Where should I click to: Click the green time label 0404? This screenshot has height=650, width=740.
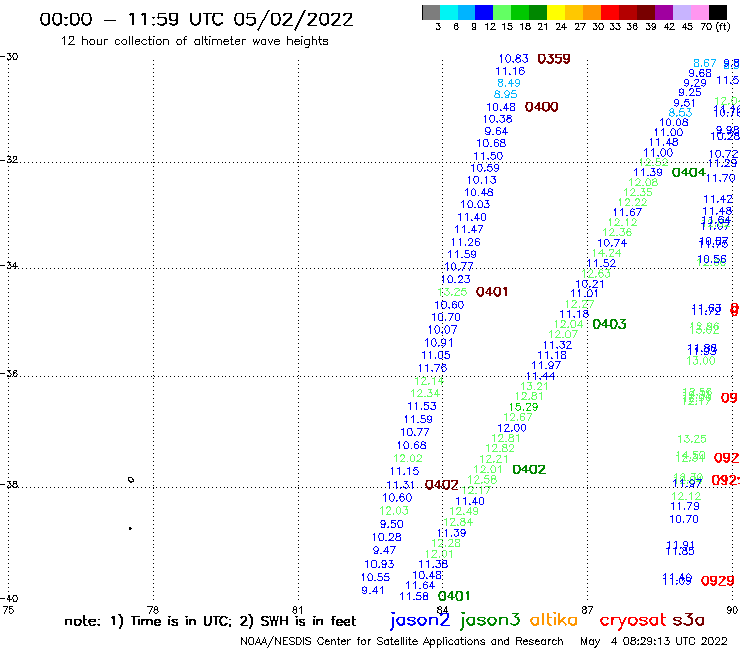pyautogui.click(x=689, y=173)
